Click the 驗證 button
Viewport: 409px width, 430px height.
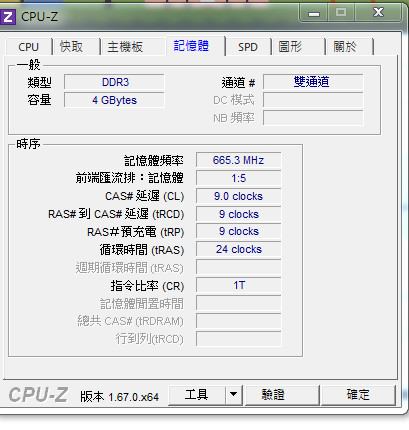[x=282, y=395]
